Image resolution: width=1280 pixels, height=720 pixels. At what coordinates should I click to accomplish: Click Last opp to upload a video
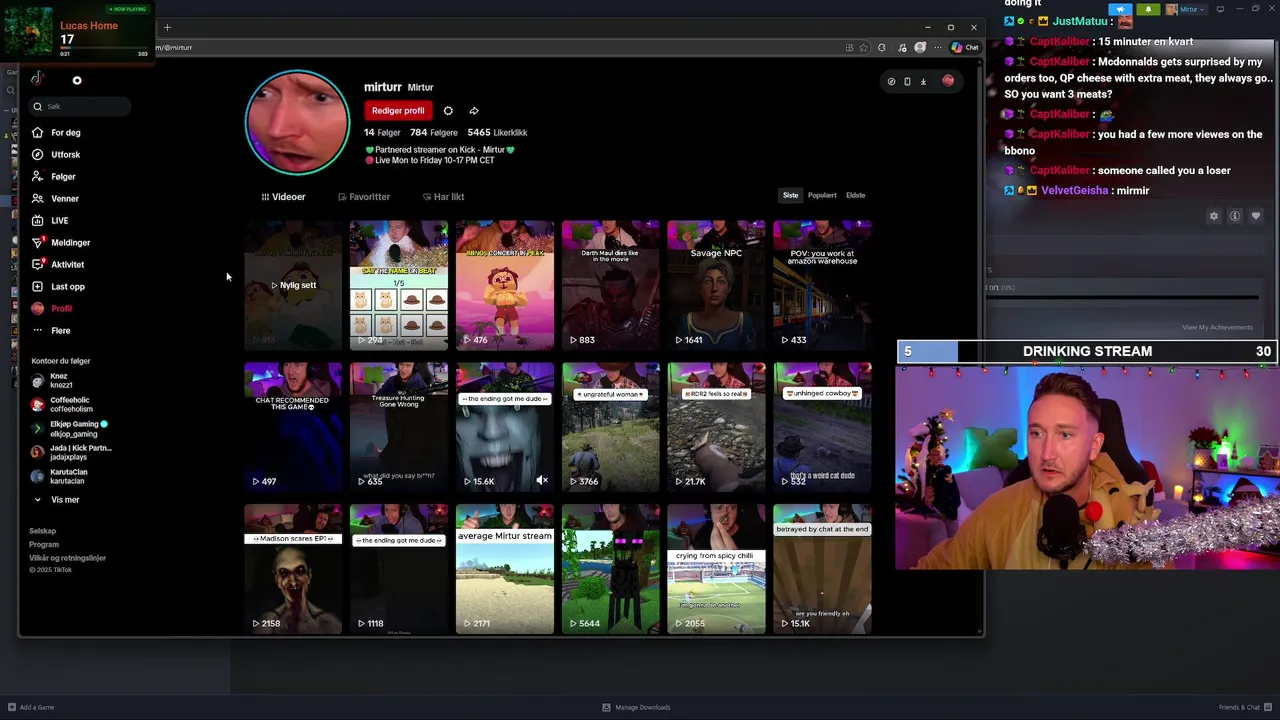58,287
